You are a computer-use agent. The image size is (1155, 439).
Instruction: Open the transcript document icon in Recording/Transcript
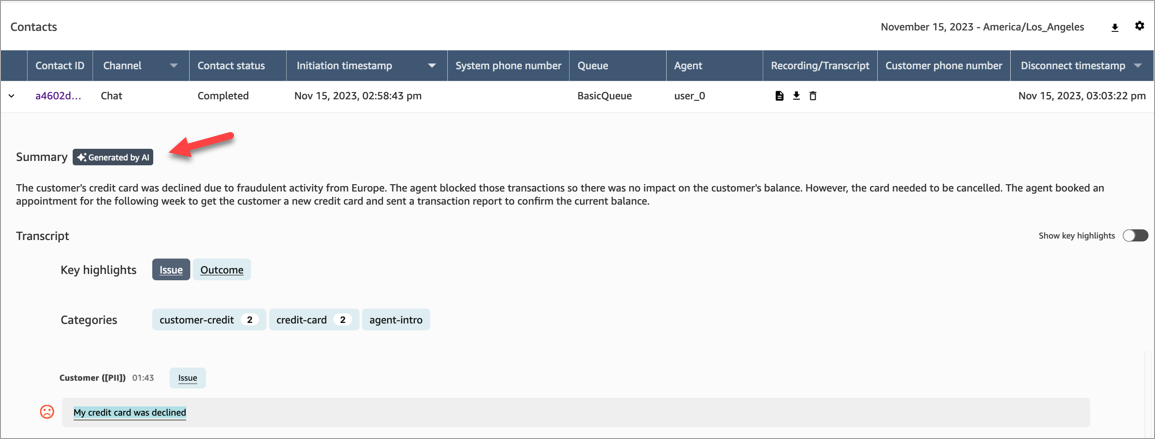(779, 96)
